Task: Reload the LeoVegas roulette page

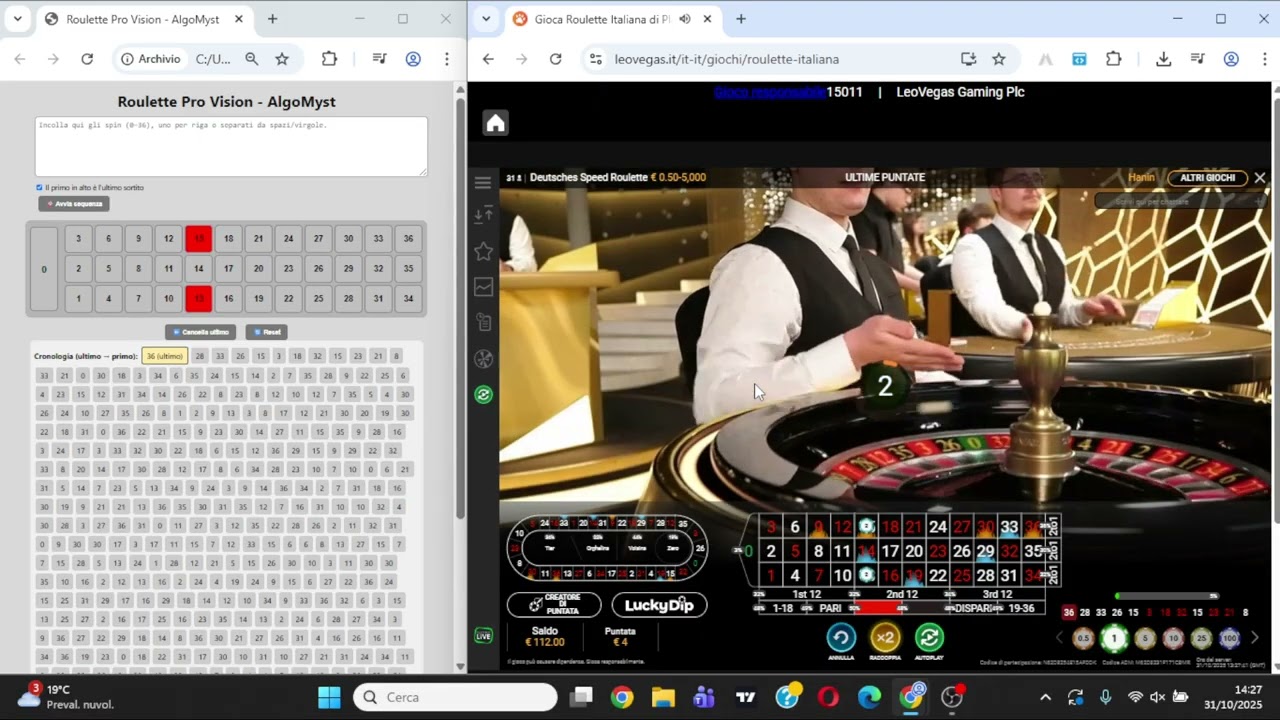Action: (x=556, y=59)
